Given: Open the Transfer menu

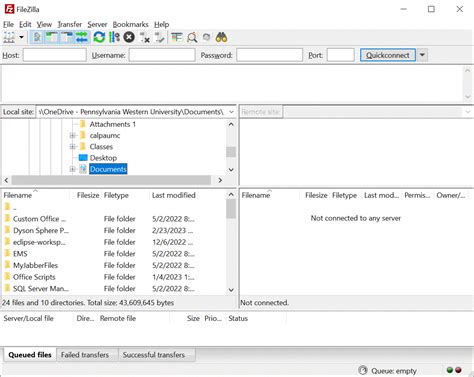Looking at the screenshot, I should click(x=69, y=24).
